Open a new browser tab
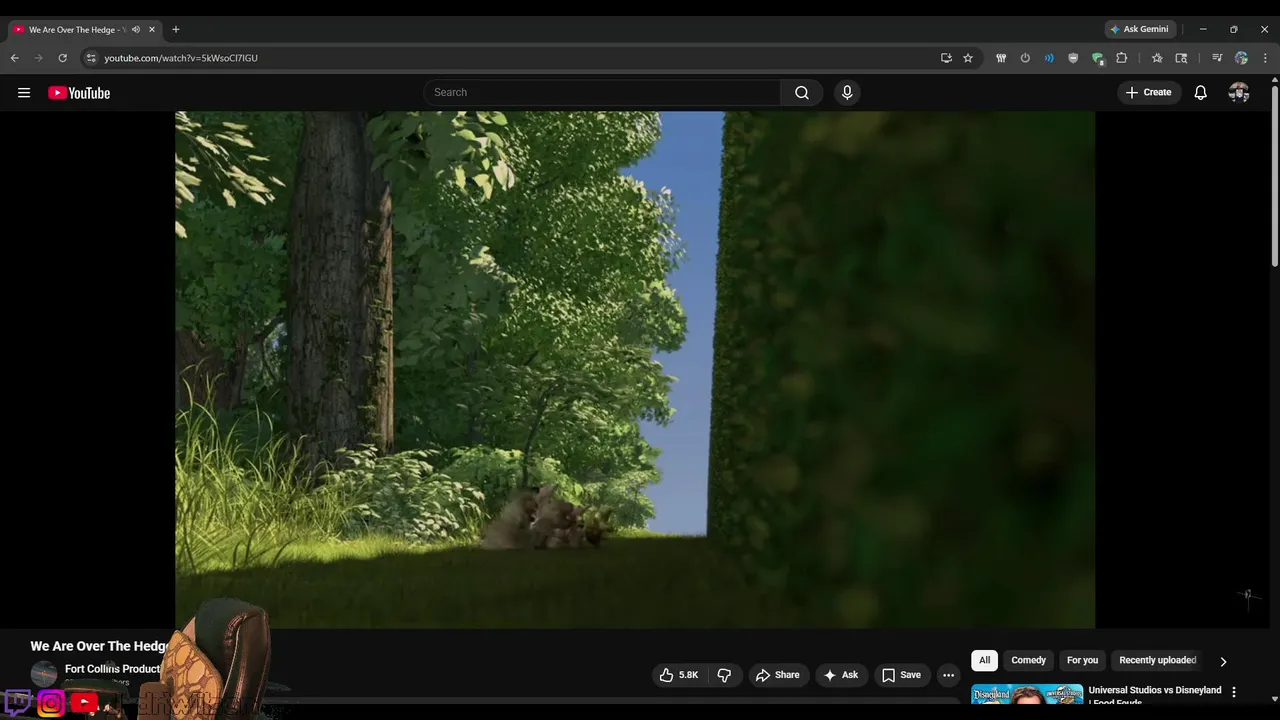 [176, 29]
